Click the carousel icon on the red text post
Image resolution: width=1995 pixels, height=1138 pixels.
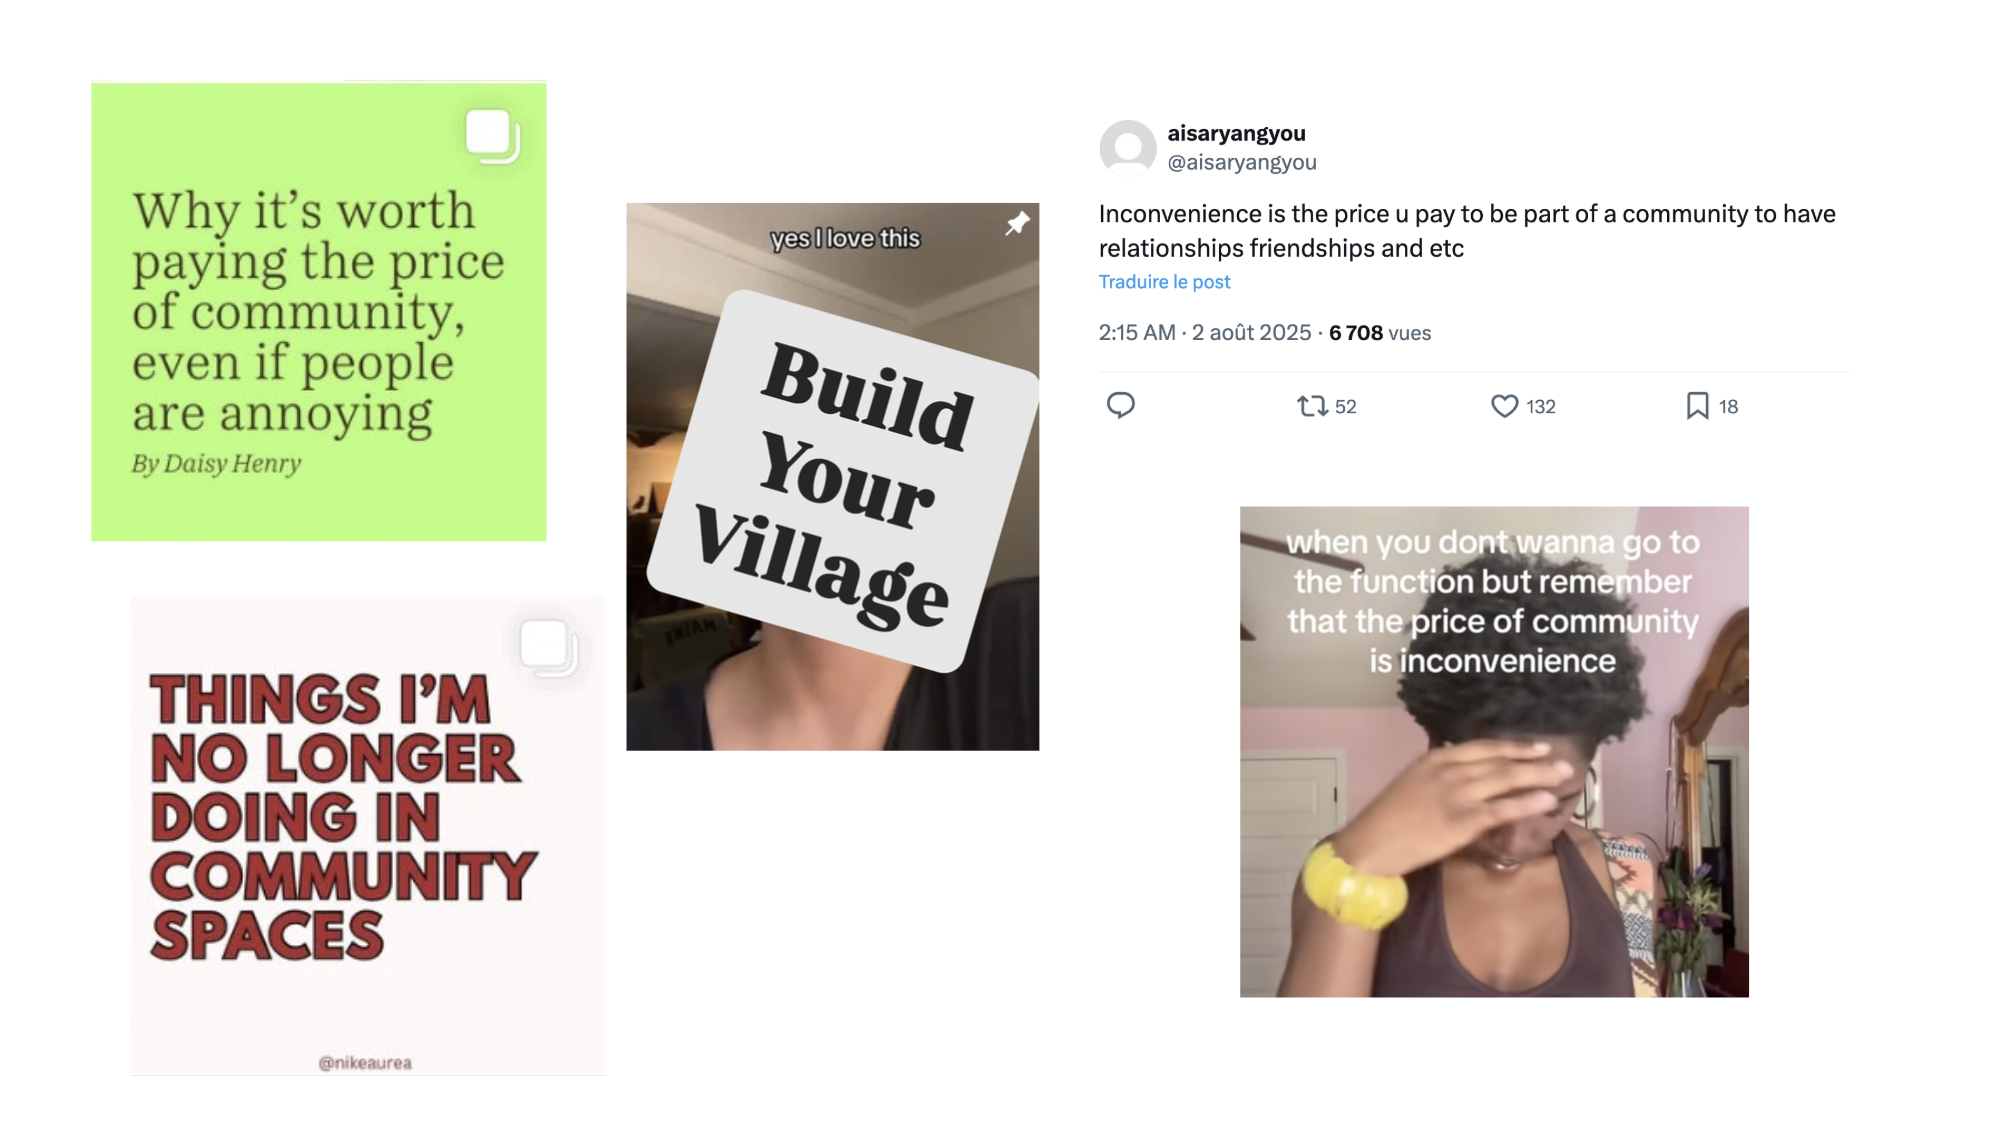coord(548,646)
